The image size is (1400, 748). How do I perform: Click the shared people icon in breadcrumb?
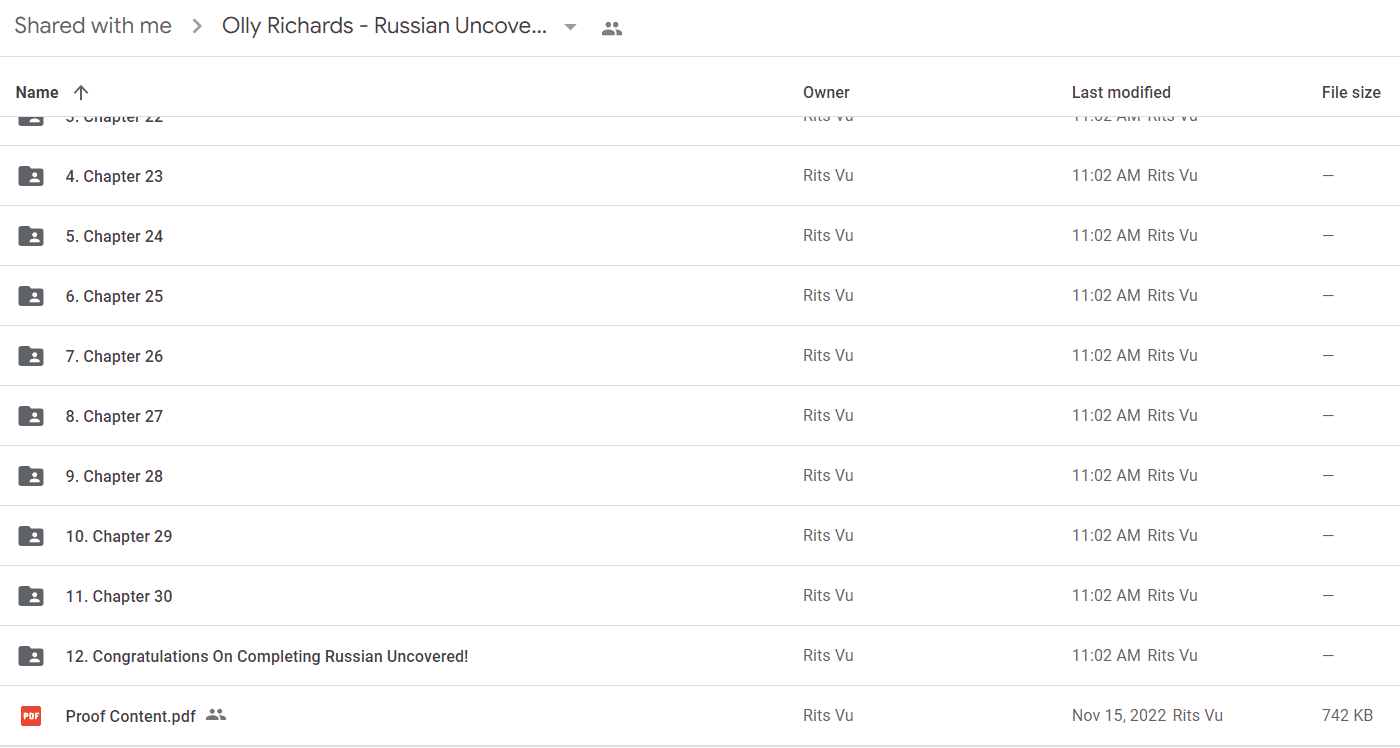(x=612, y=29)
